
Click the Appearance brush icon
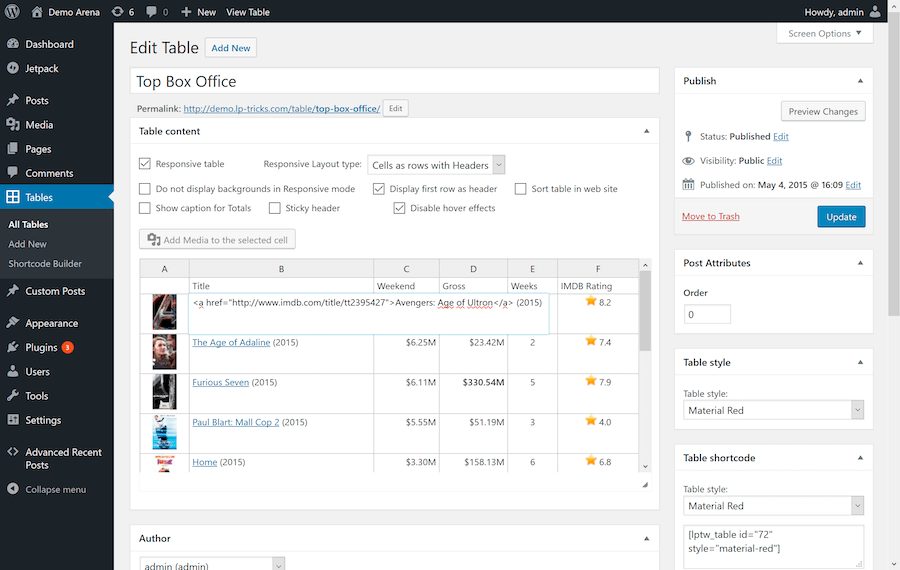[13, 323]
